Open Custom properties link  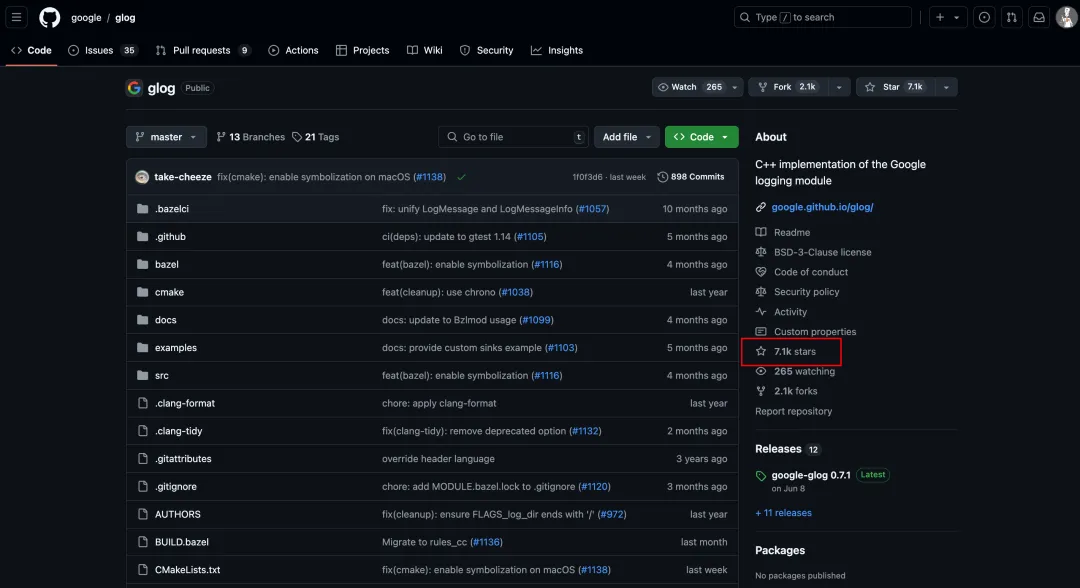(815, 332)
